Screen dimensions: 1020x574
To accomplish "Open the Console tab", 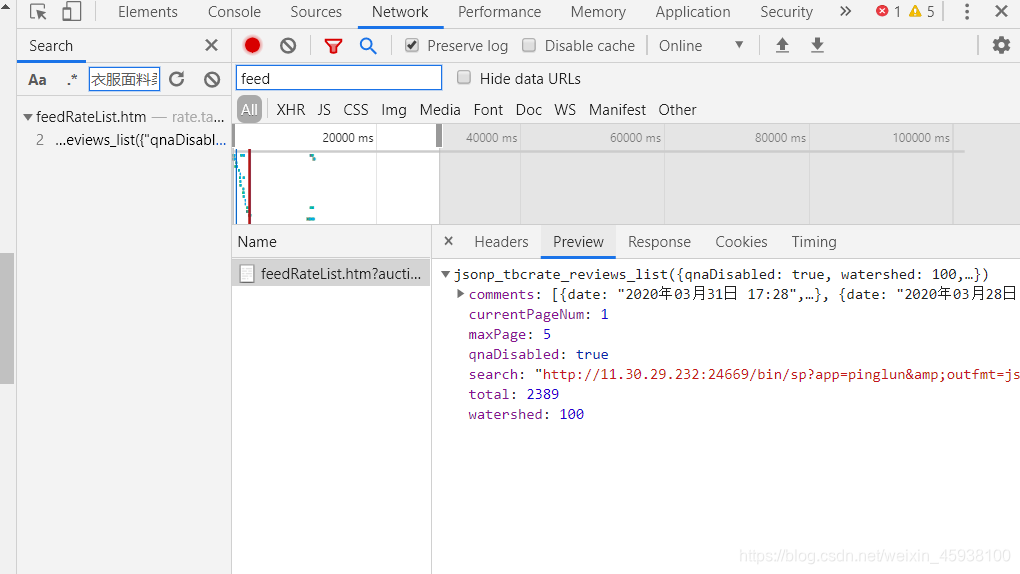I will [x=234, y=12].
